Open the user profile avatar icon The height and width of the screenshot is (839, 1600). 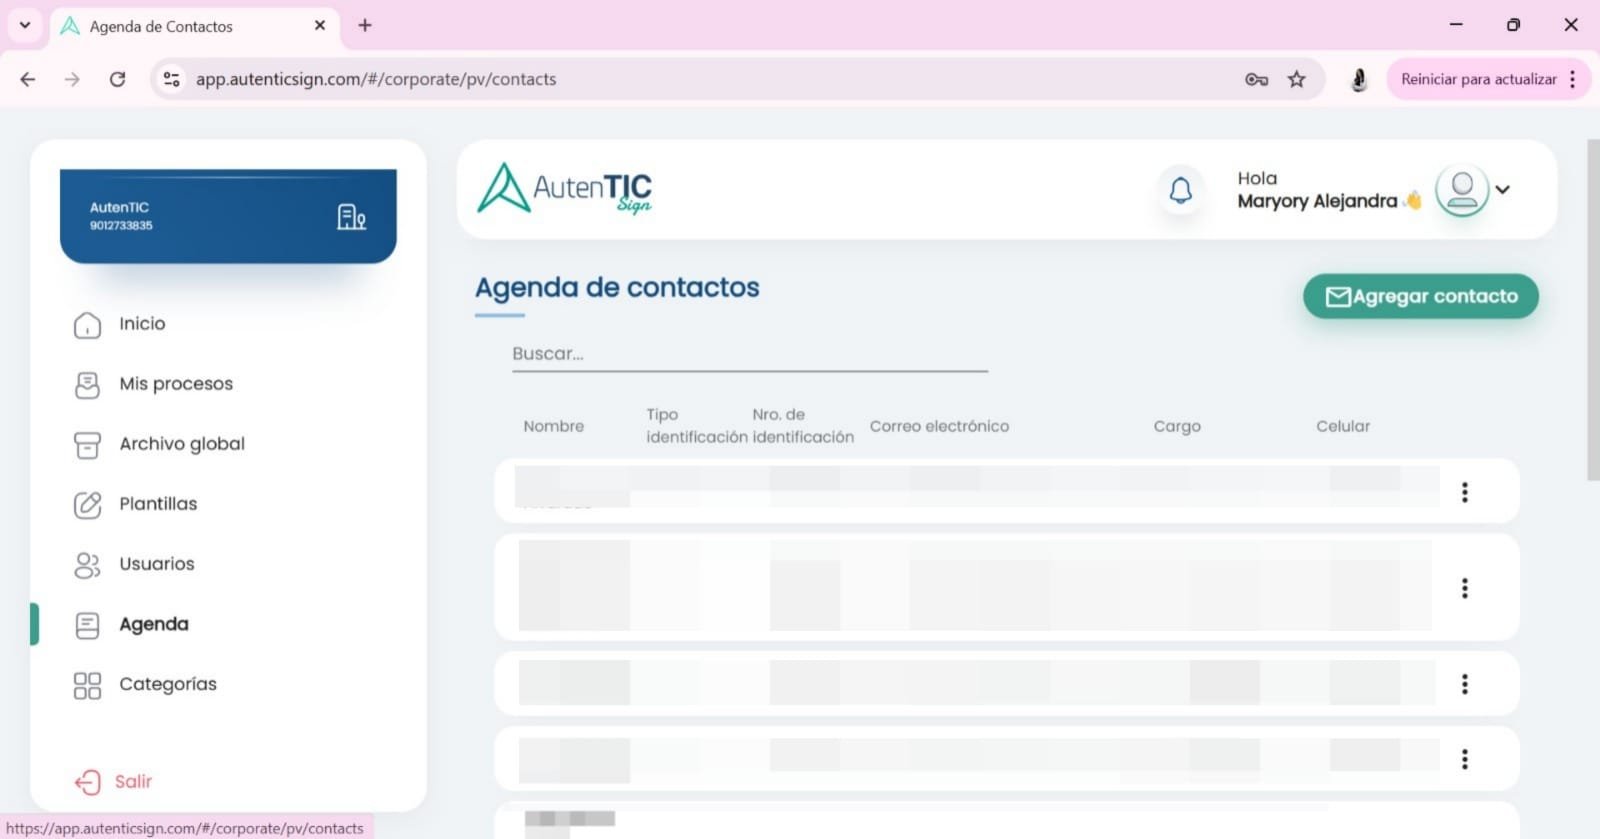(1461, 190)
